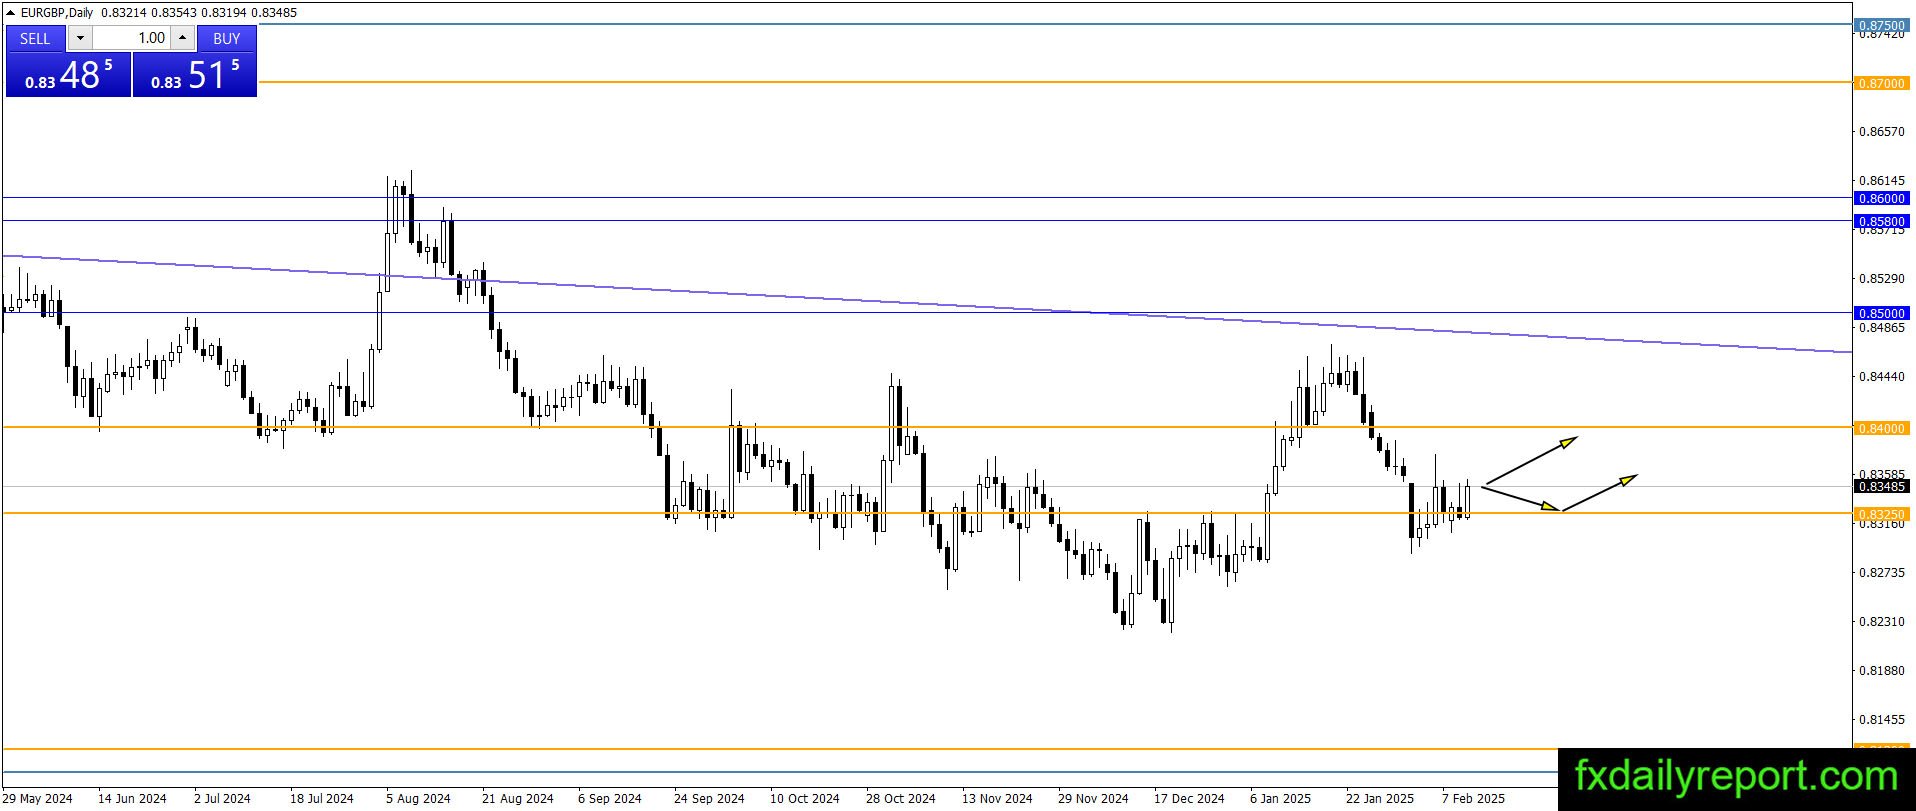The image size is (1916, 811).
Task: Select the upper yellow-tipped forecast arrow
Action: coord(1530,461)
